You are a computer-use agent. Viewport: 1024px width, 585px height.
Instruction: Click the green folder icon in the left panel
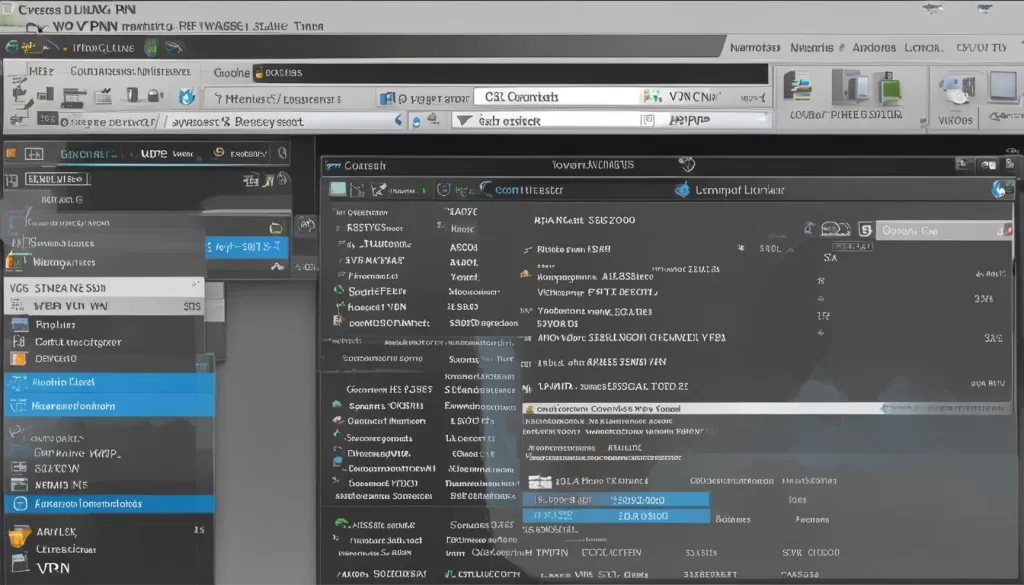[276, 228]
